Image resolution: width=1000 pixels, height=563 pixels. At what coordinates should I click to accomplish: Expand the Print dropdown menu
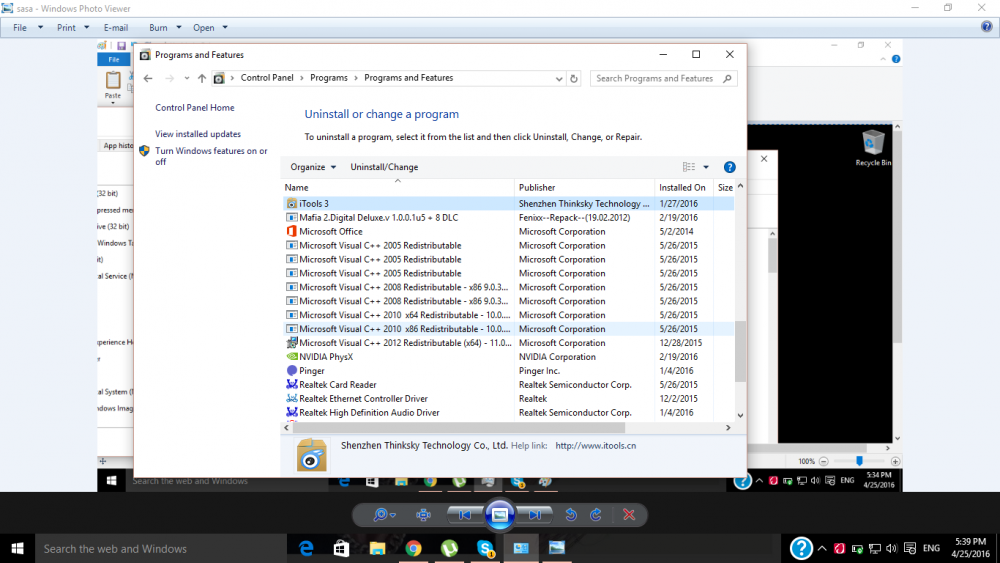[73, 28]
